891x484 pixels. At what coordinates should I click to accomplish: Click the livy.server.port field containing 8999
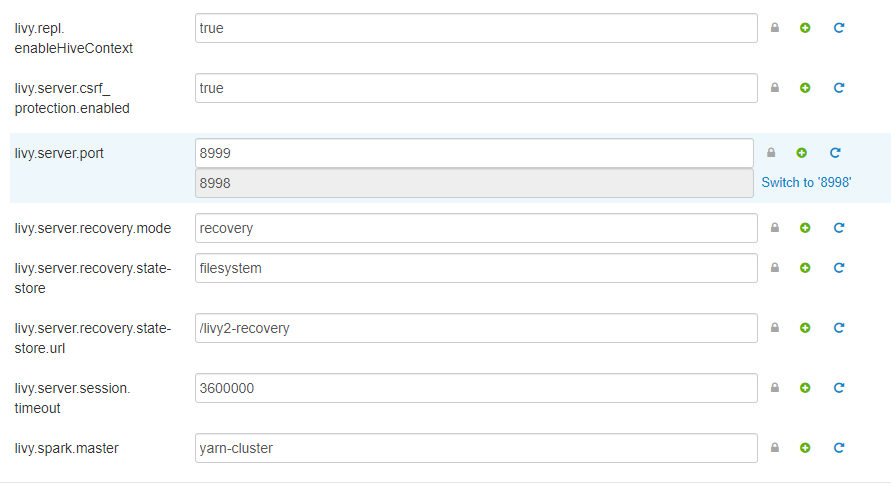[x=474, y=153]
